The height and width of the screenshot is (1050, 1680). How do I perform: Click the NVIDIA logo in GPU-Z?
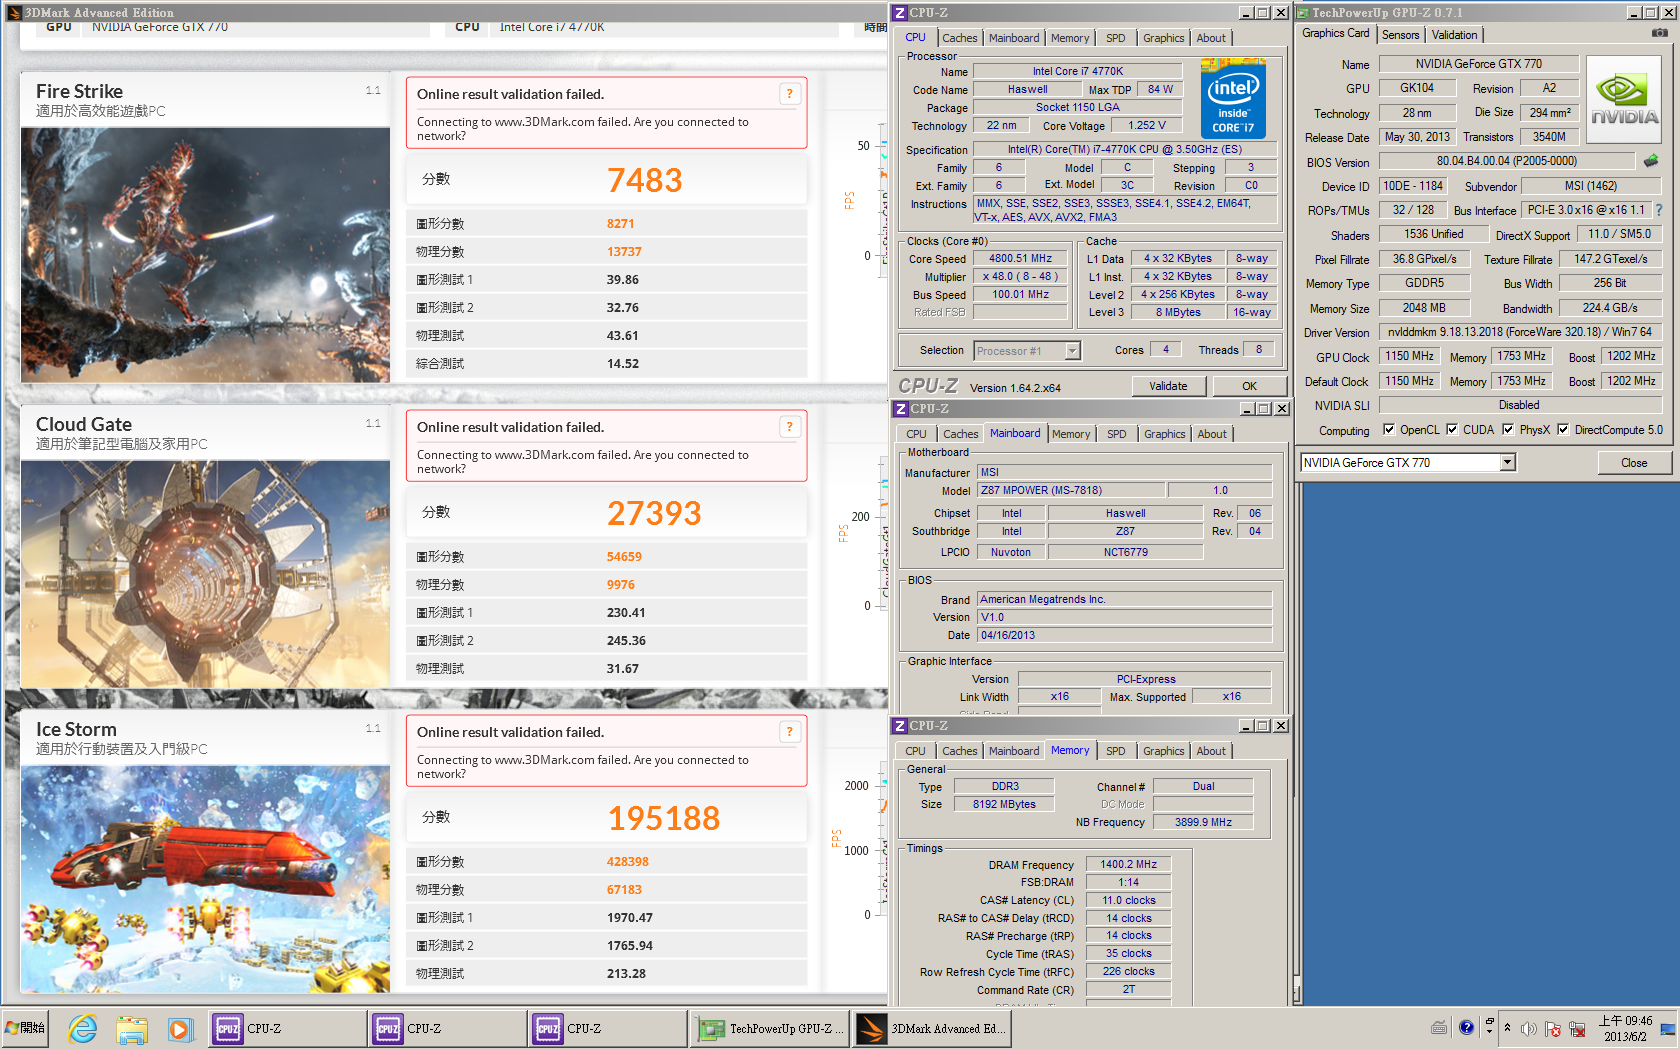1625,99
